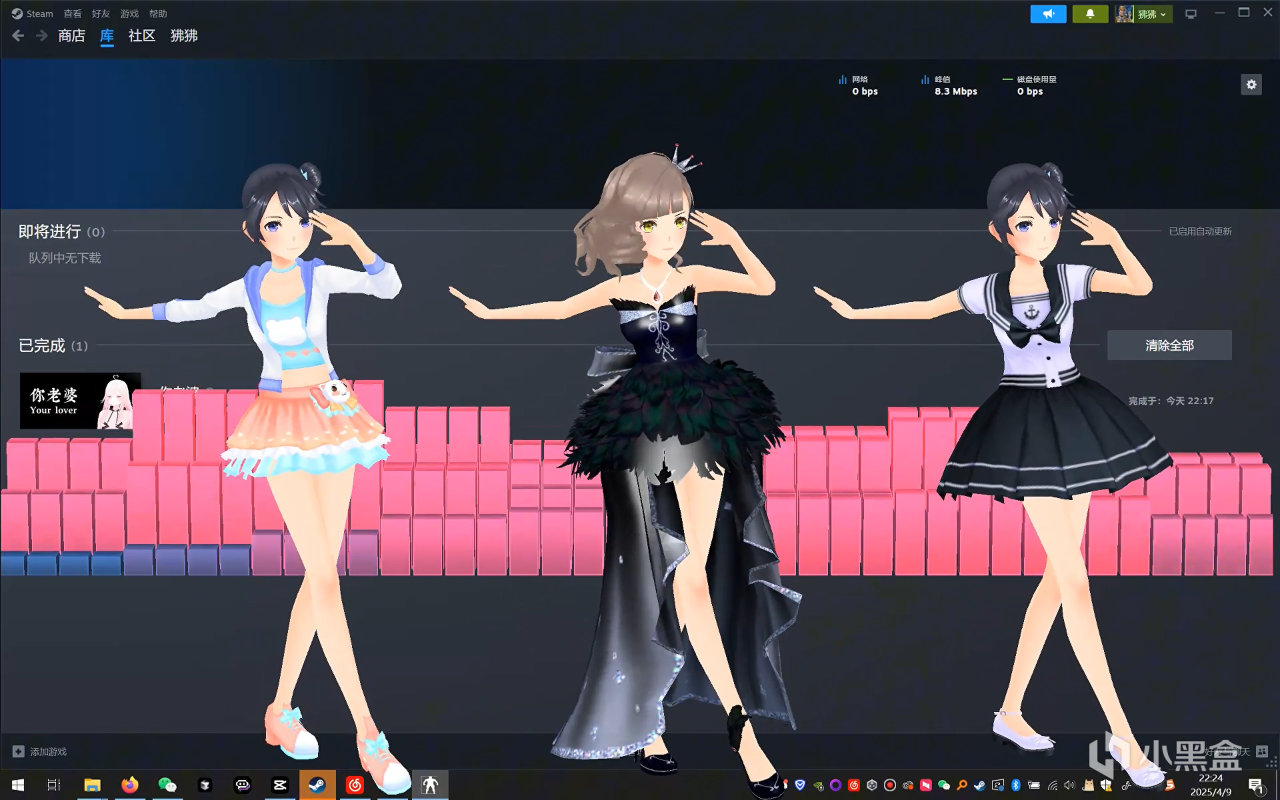
Task: Switch to the 库 tab
Action: tap(107, 36)
